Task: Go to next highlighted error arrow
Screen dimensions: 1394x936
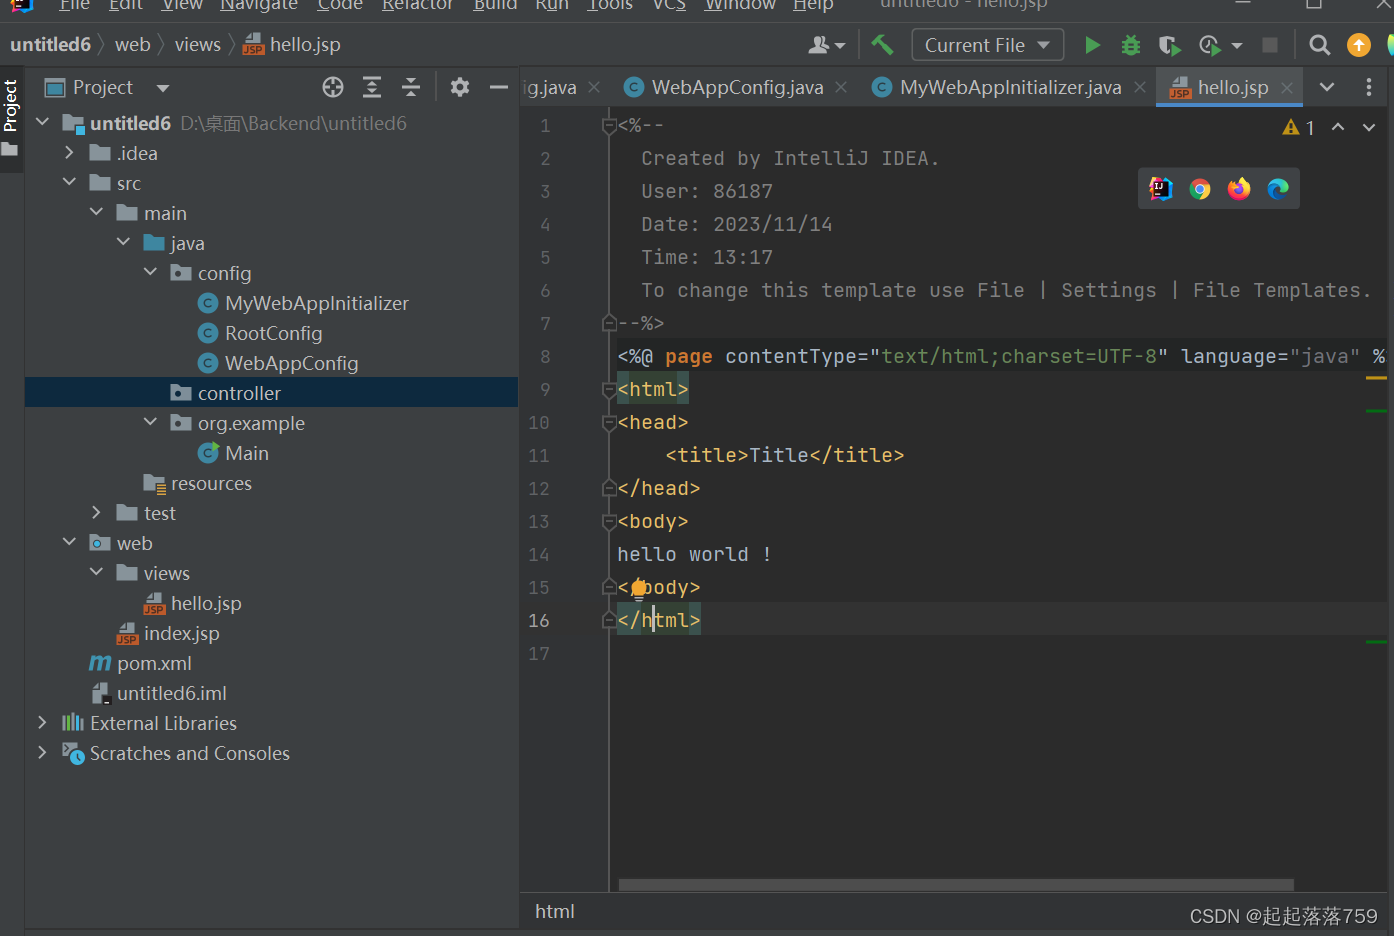Action: pos(1369,127)
